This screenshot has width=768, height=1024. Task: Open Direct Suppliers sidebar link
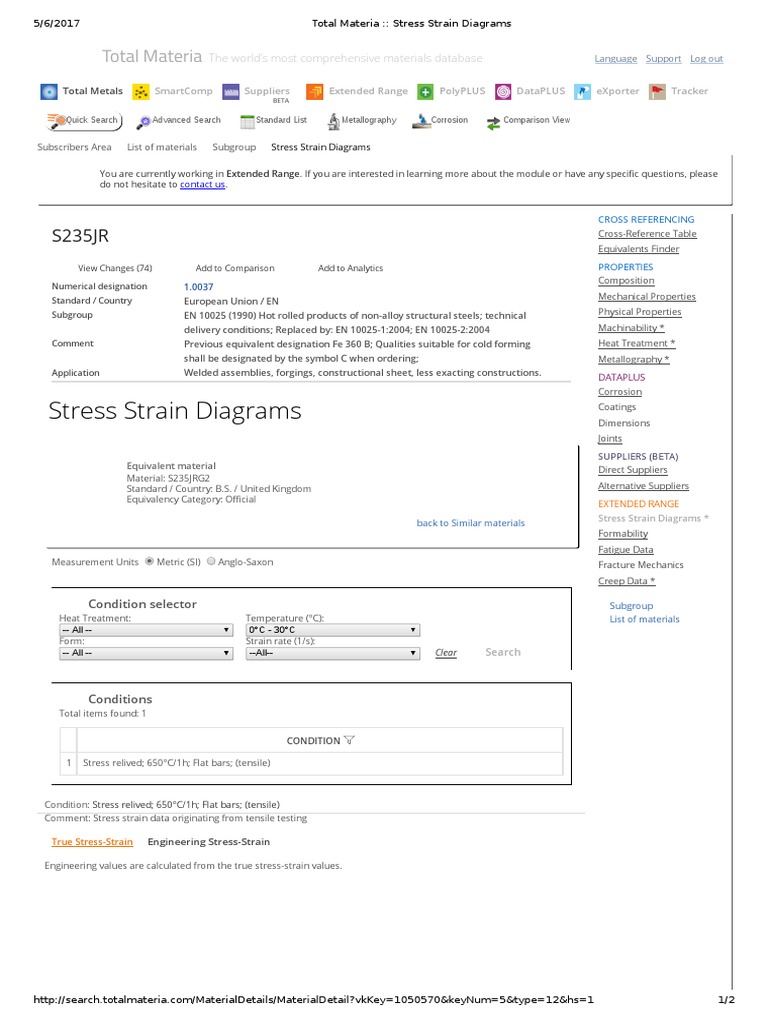click(x=633, y=470)
